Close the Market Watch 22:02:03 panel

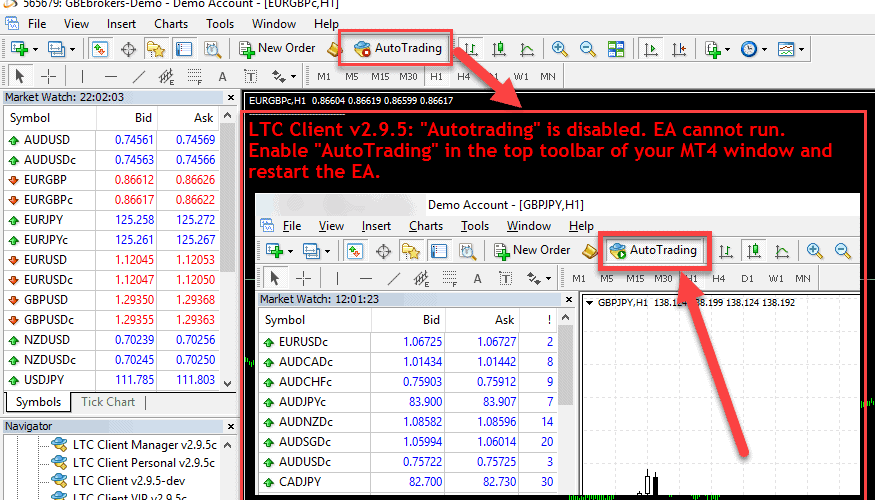click(231, 98)
